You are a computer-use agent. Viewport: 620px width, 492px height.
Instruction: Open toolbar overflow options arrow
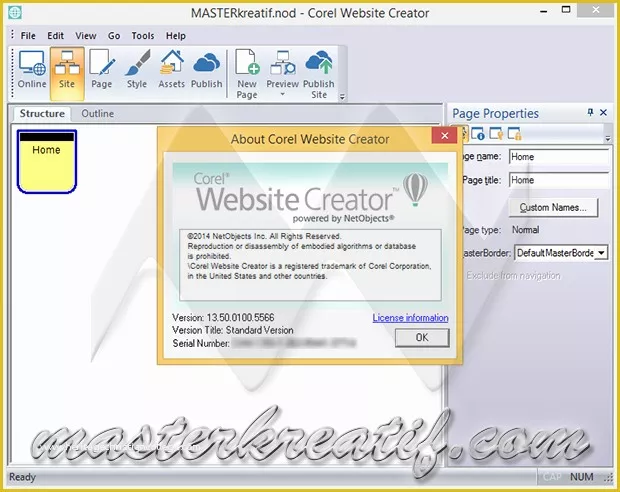click(342, 97)
